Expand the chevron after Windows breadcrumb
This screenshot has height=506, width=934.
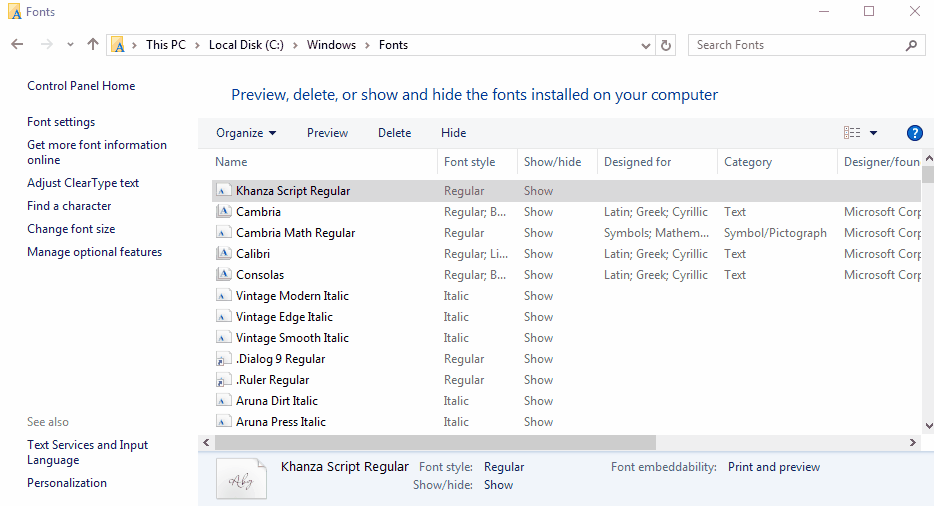[367, 45]
